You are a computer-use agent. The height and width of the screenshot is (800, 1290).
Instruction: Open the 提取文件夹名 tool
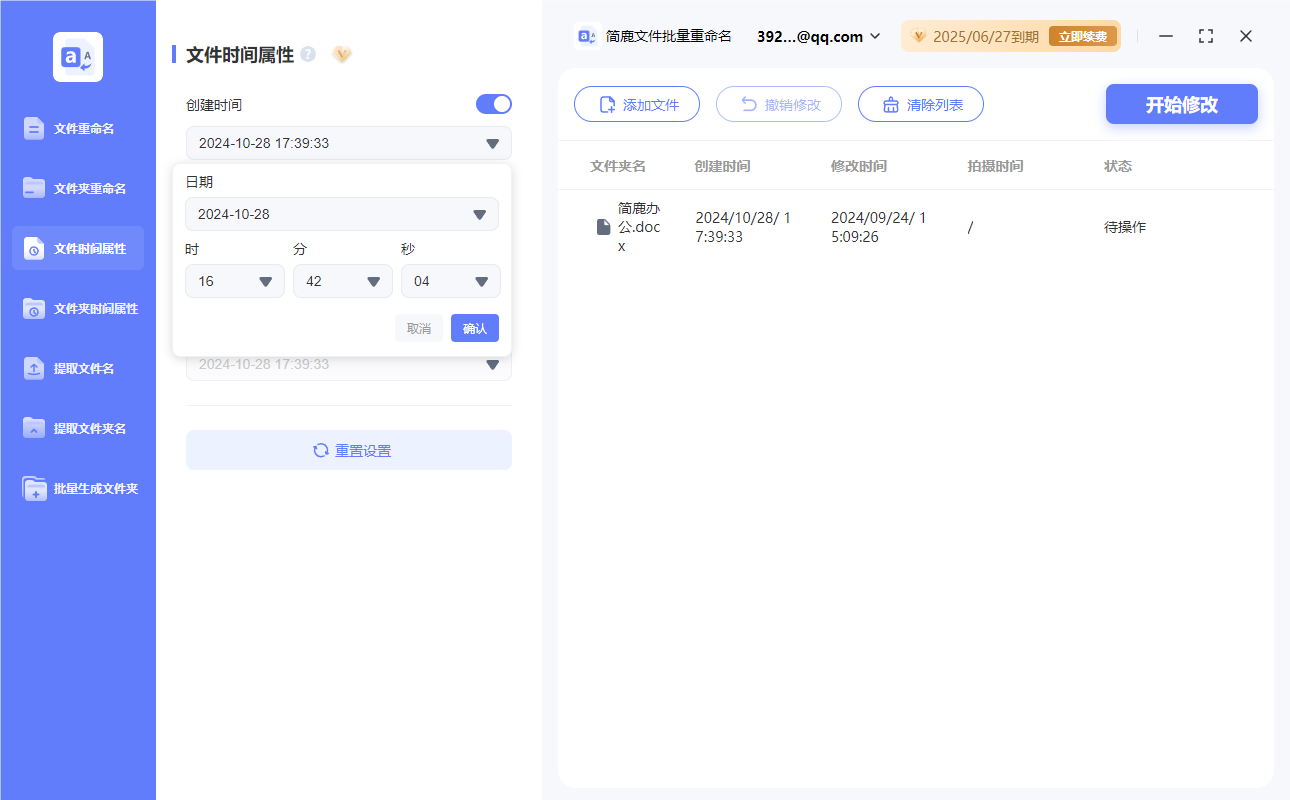click(77, 428)
